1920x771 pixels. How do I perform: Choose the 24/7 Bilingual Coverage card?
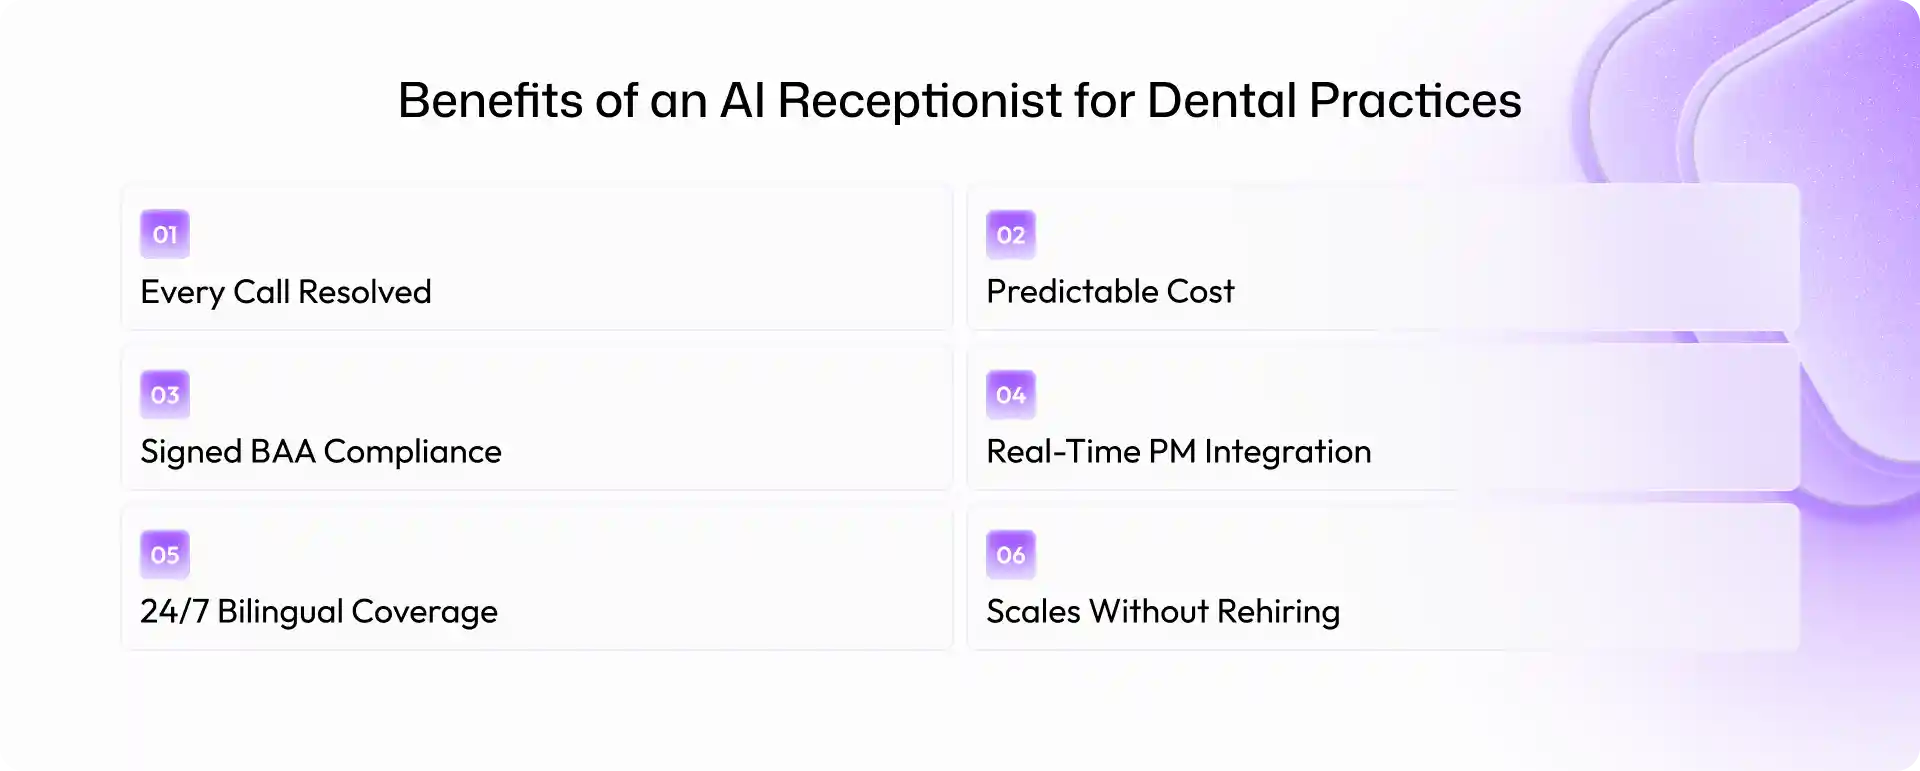(x=537, y=577)
